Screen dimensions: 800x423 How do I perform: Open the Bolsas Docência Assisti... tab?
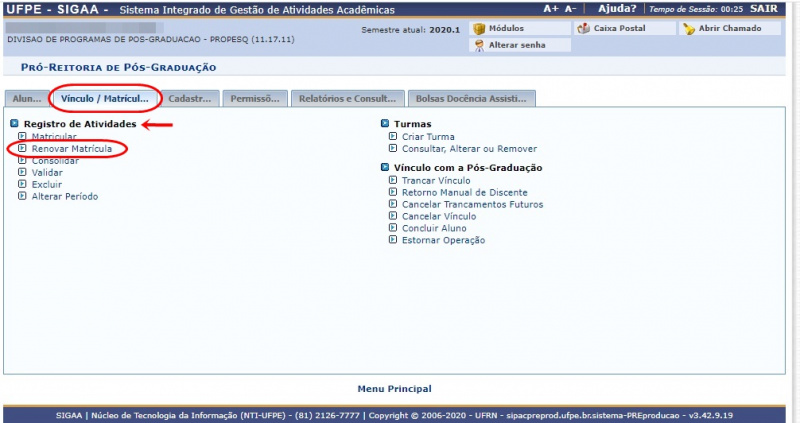pyautogui.click(x=471, y=99)
